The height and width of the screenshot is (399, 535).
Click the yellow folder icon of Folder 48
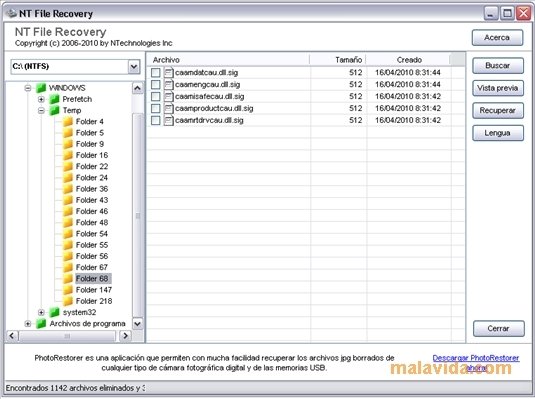pyautogui.click(x=68, y=223)
